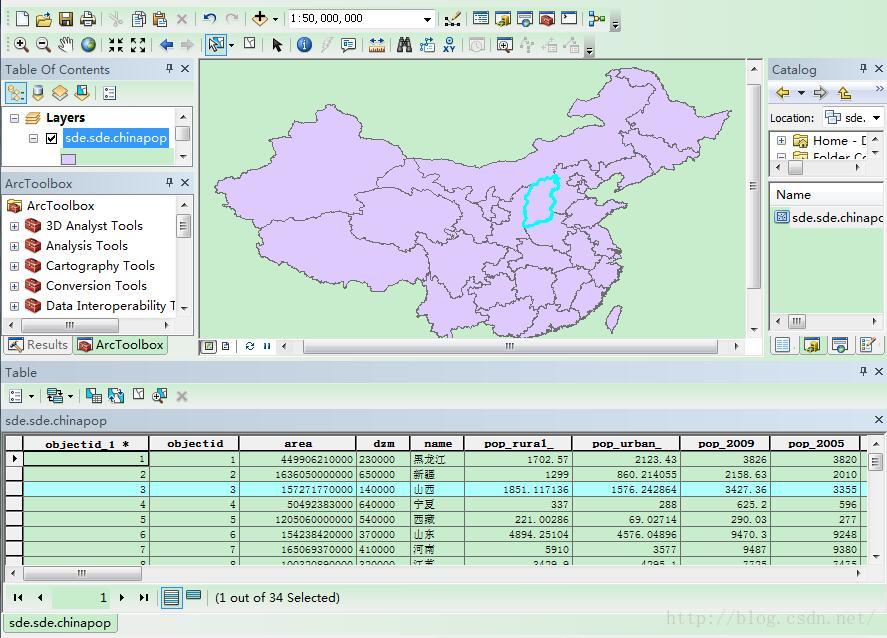Viewport: 887px width, 638px height.
Task: Open the map scale dropdown
Action: (428, 19)
